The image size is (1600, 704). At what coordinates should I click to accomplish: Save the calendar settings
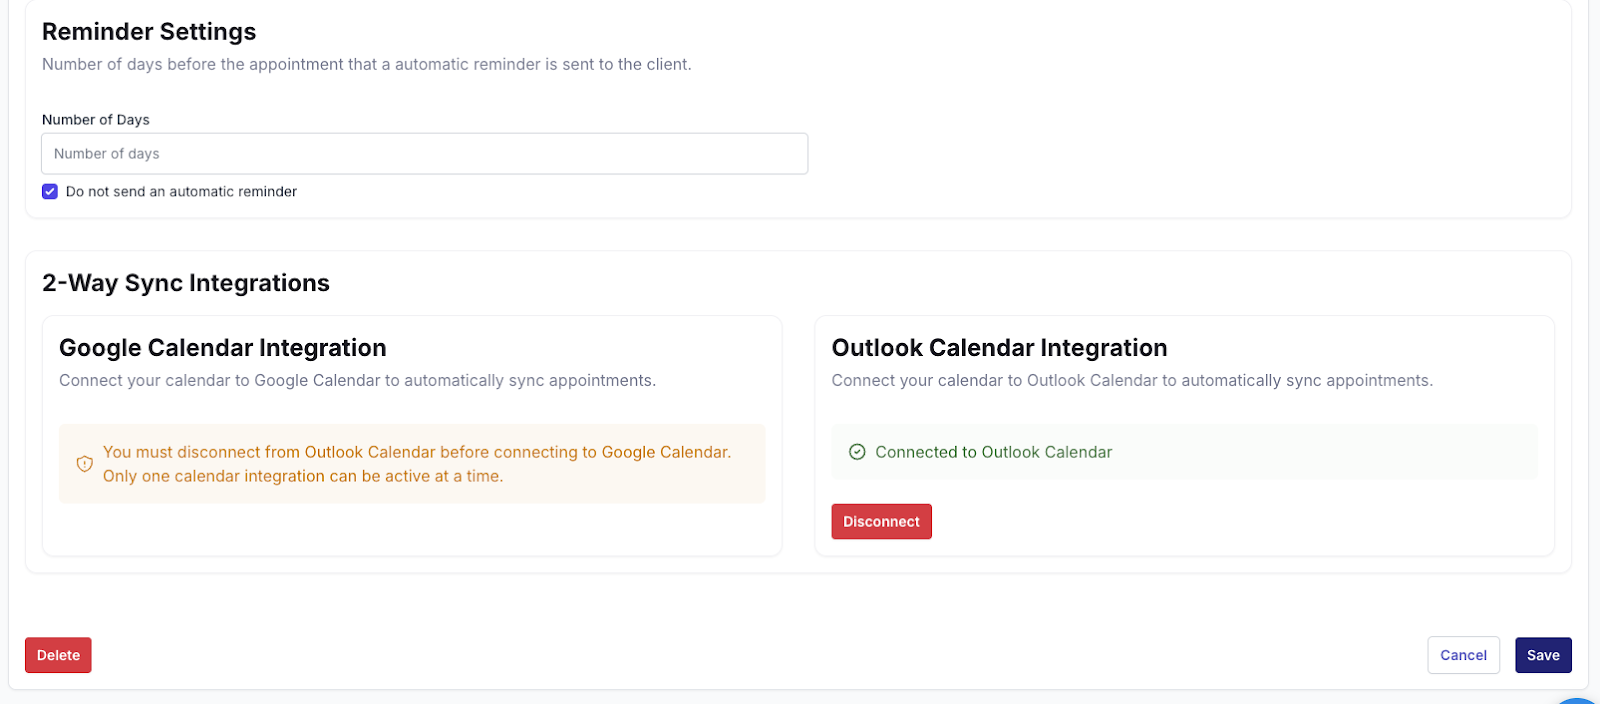[1543, 656]
